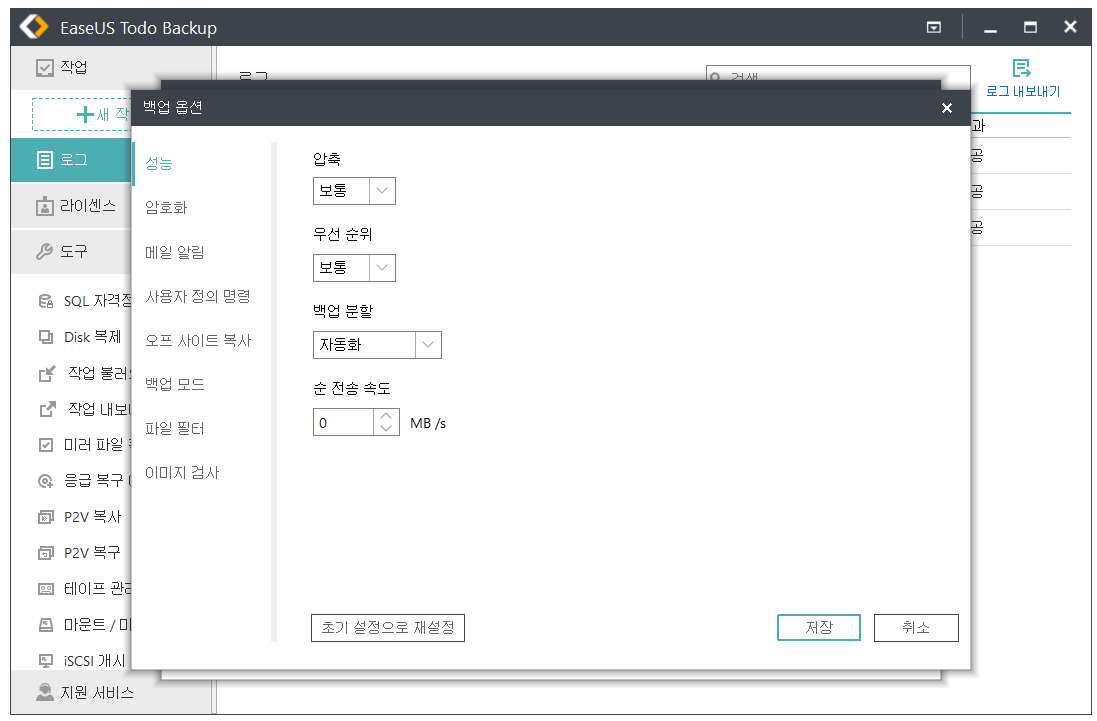Viewport: 1097px width, 721px height.
Task: Click the 초기 설정으로 재설정 button
Action: coord(388,627)
